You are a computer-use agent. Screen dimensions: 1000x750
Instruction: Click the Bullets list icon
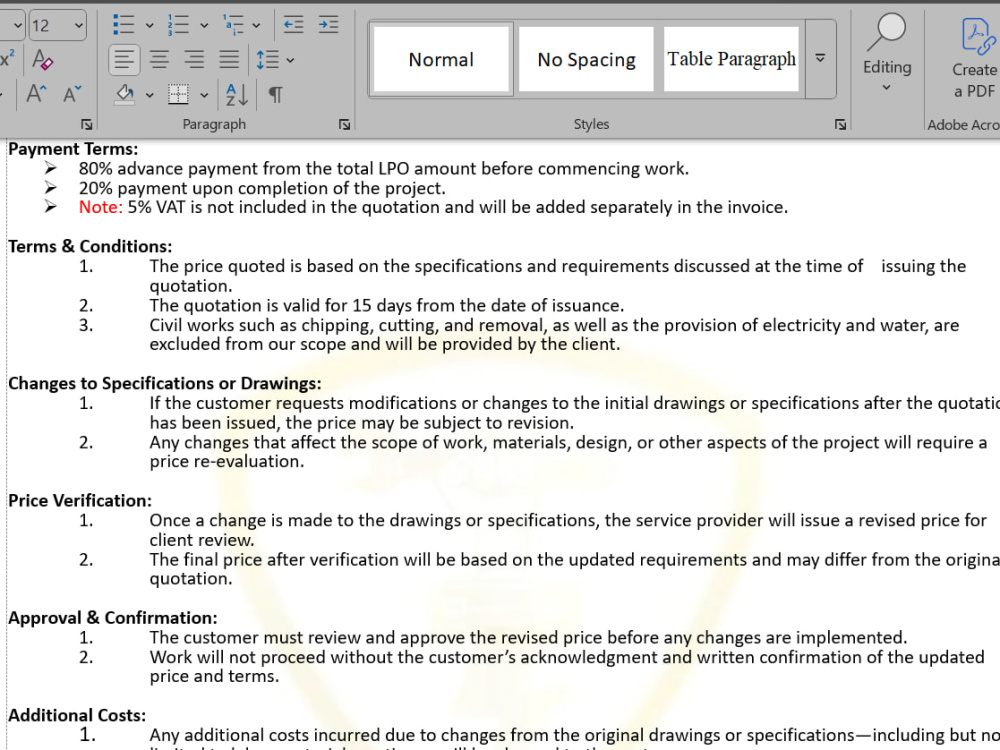[123, 25]
